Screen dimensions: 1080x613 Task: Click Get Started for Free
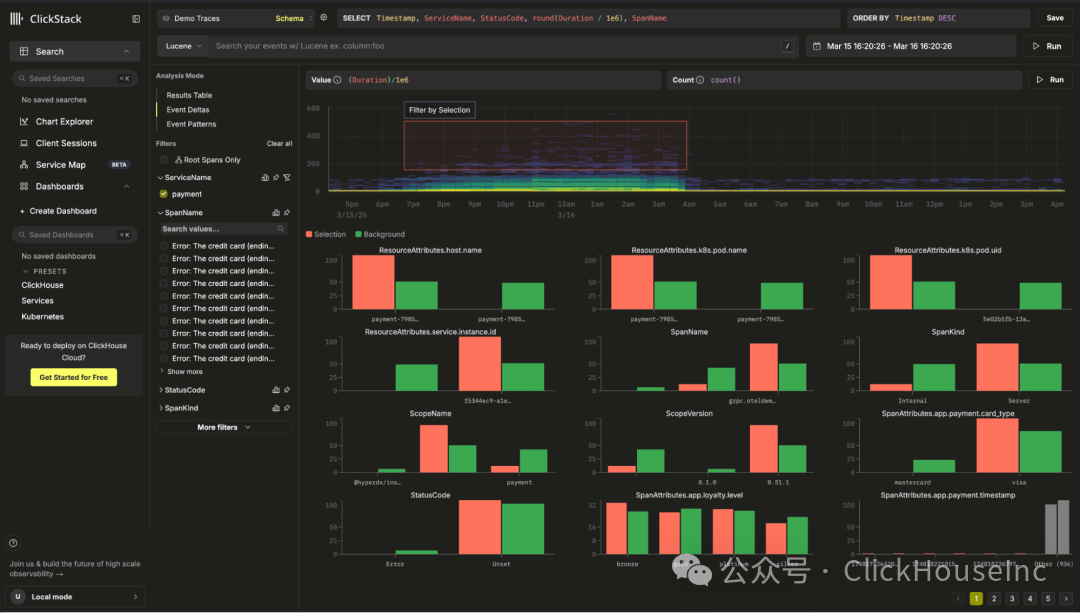click(x=74, y=377)
